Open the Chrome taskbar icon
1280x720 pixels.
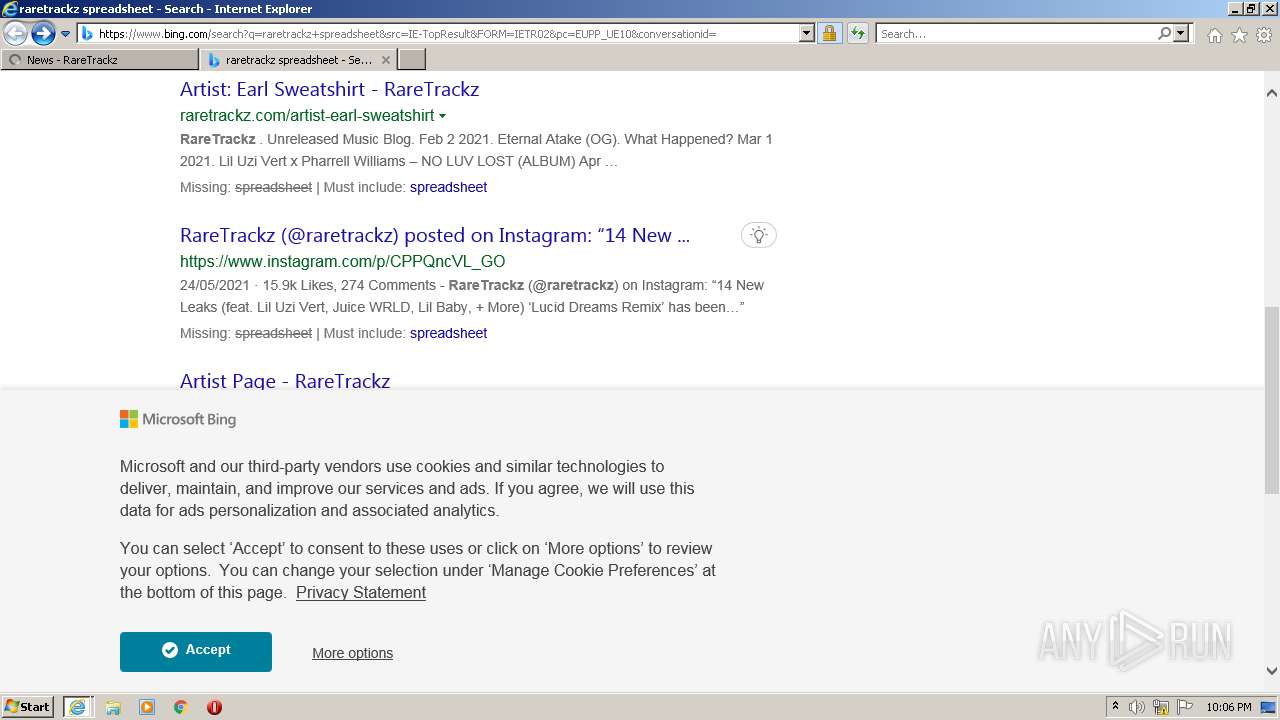[x=180, y=707]
